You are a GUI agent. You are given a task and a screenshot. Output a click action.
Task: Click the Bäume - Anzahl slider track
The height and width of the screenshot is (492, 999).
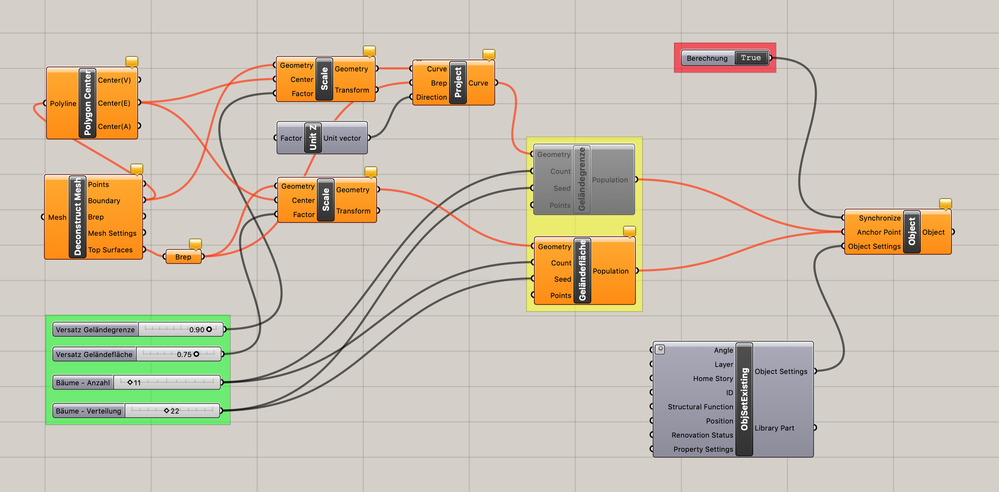pyautogui.click(x=166, y=382)
